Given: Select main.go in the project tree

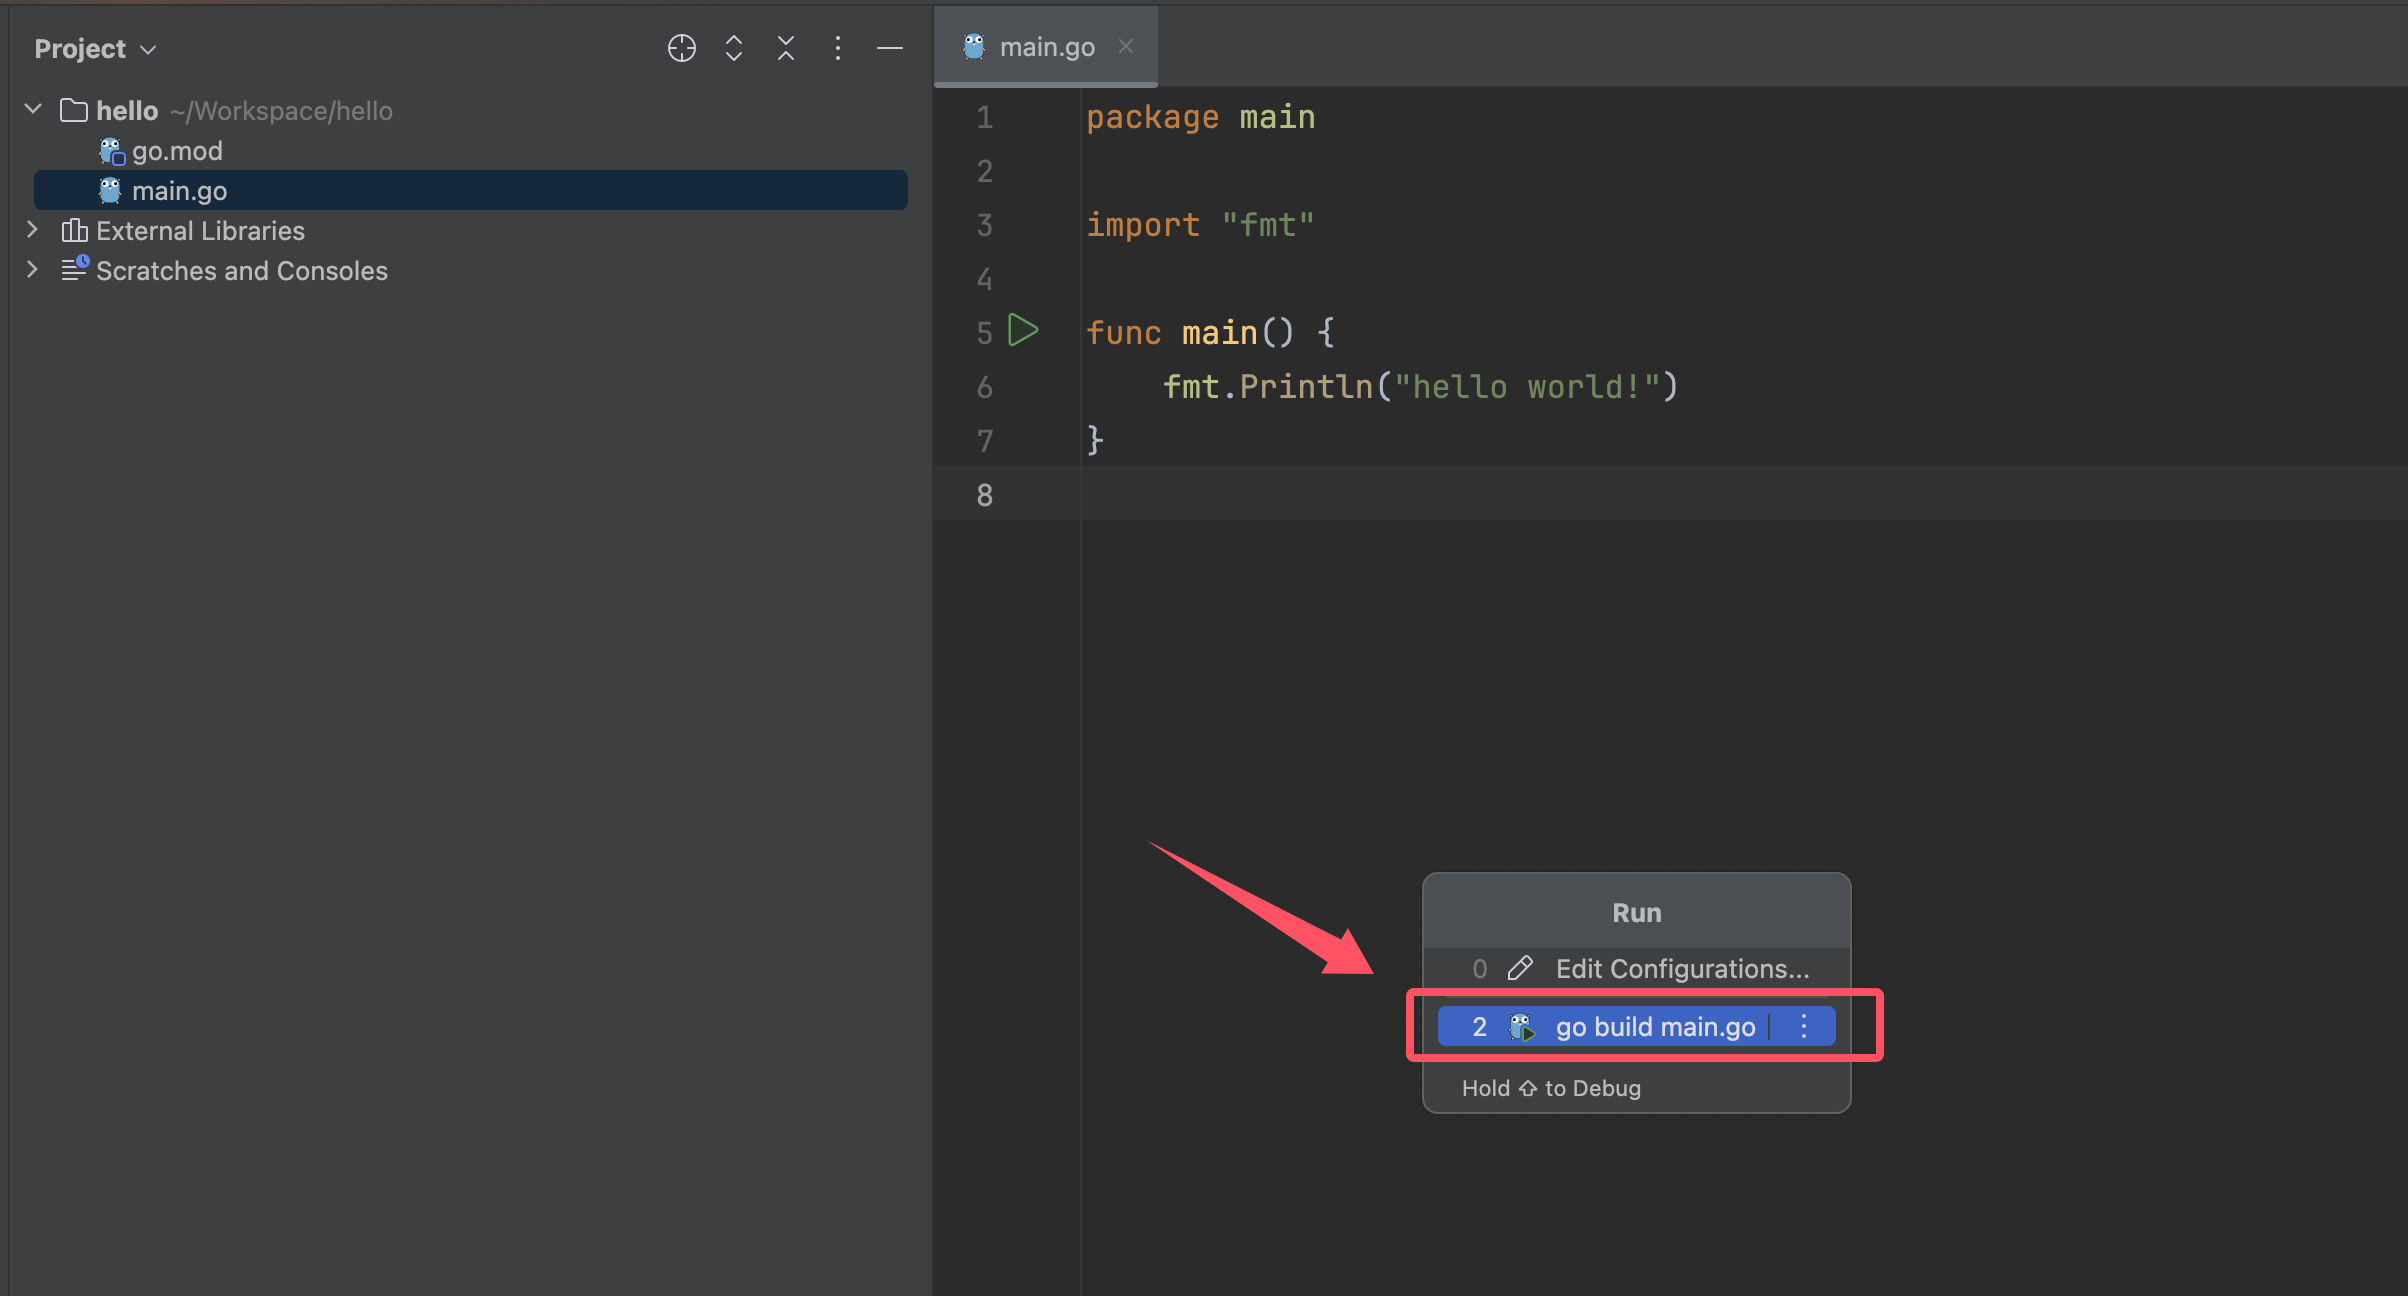Looking at the screenshot, I should click(x=179, y=191).
